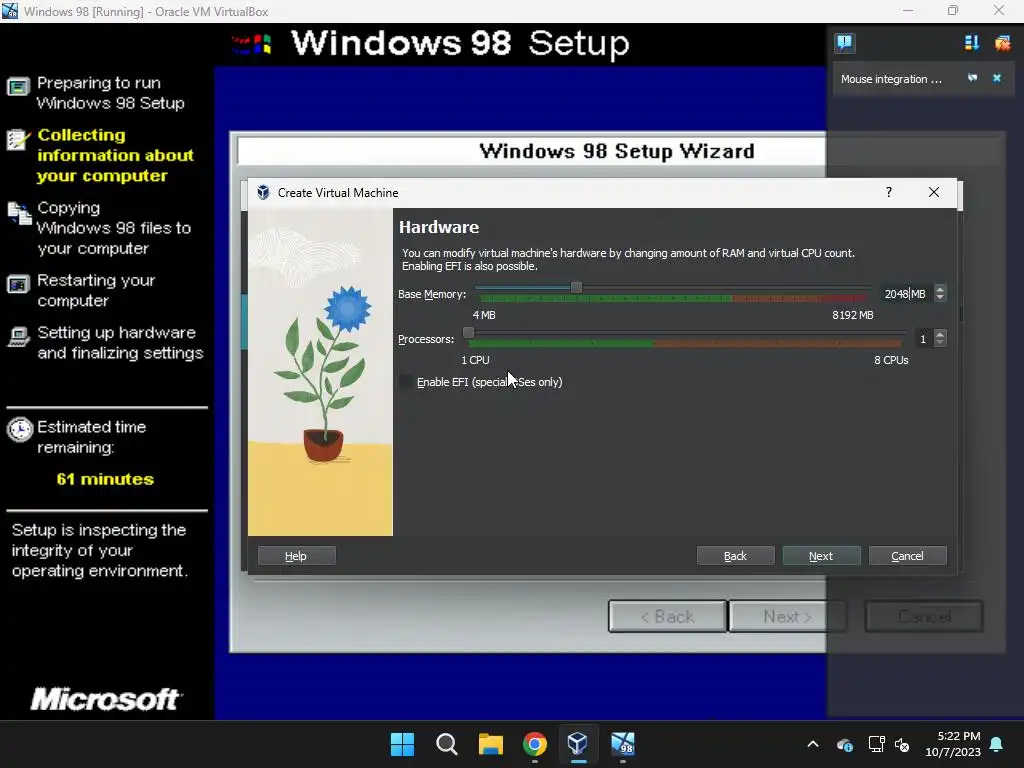This screenshot has height=768, width=1024.
Task: Click the Windows logo beside Setup title
Action: pos(251,44)
